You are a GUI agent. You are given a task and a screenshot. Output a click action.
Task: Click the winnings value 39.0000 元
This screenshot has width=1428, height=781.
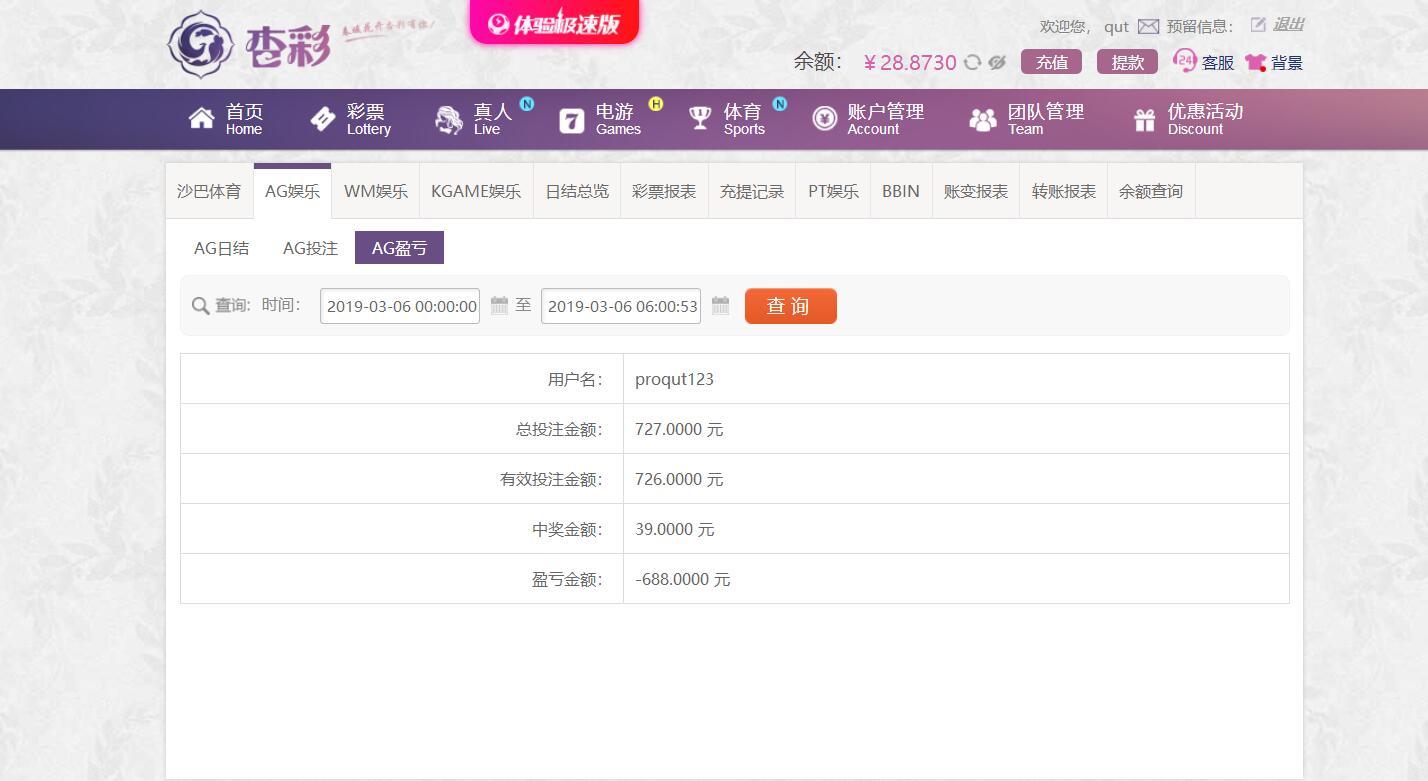[x=675, y=529]
